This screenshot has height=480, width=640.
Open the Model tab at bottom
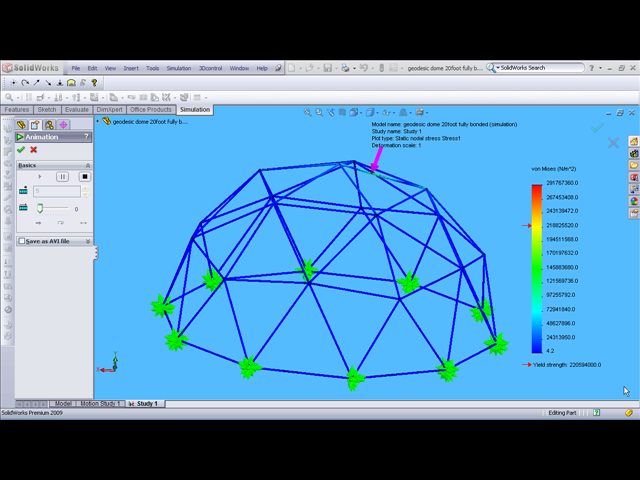pyautogui.click(x=63, y=404)
